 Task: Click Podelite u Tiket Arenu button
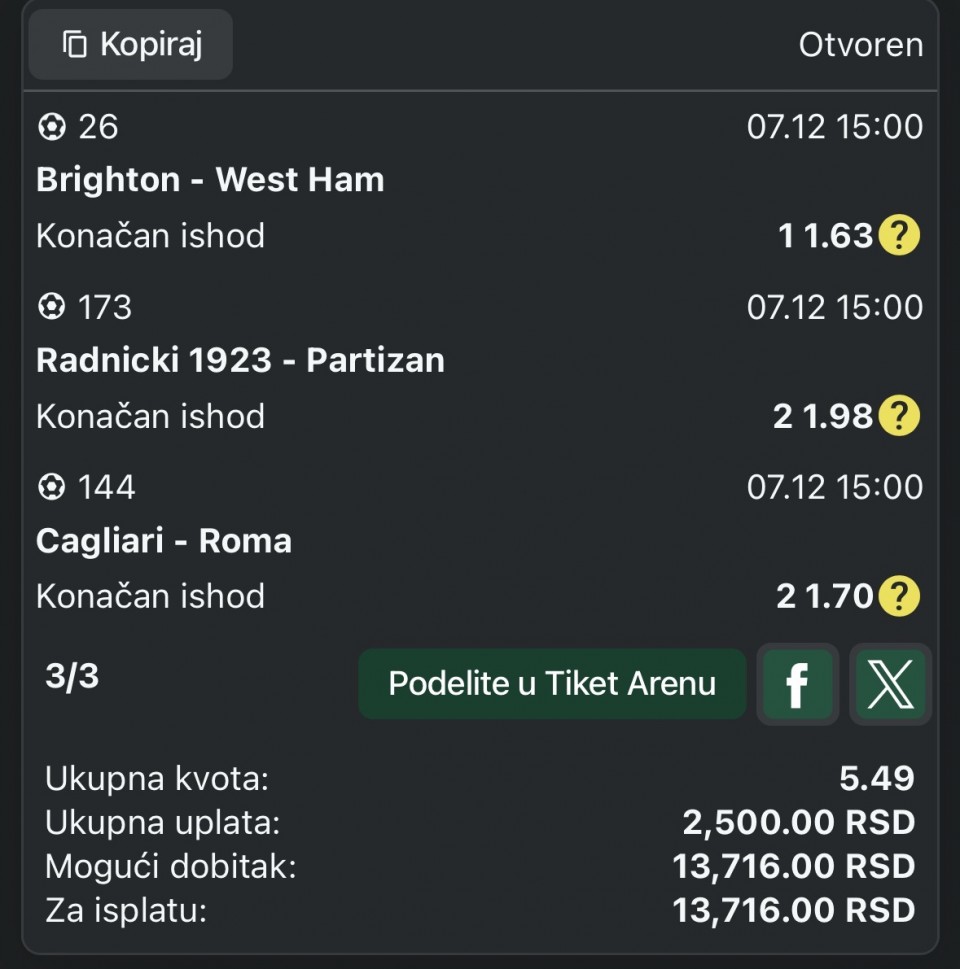pos(552,684)
